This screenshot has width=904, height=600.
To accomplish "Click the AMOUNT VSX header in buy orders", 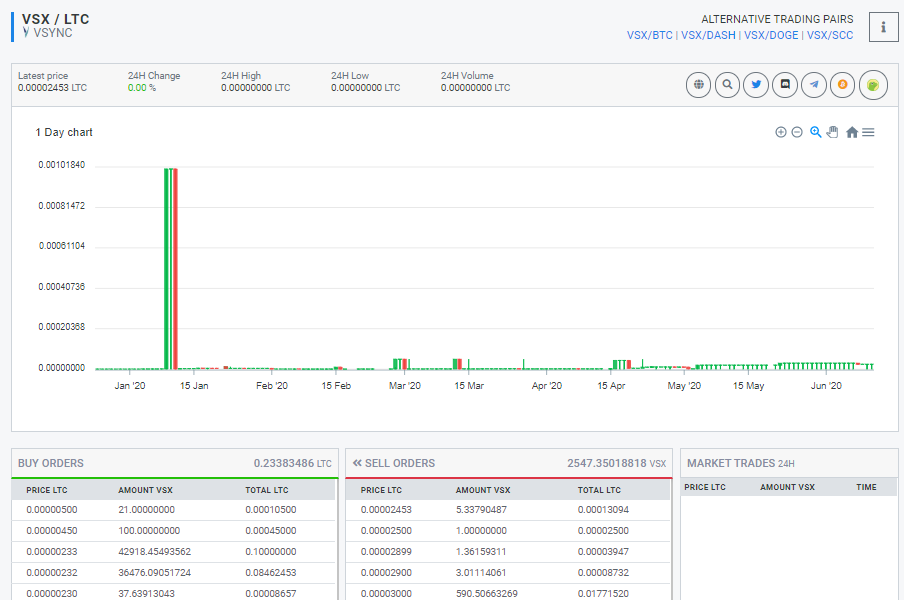I will pyautogui.click(x=145, y=490).
